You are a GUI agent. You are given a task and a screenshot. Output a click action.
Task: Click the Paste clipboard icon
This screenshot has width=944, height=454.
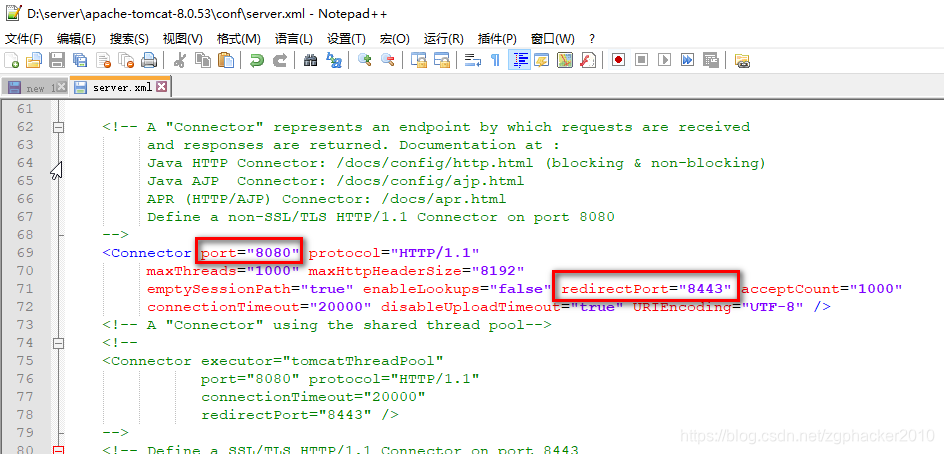[x=226, y=60]
